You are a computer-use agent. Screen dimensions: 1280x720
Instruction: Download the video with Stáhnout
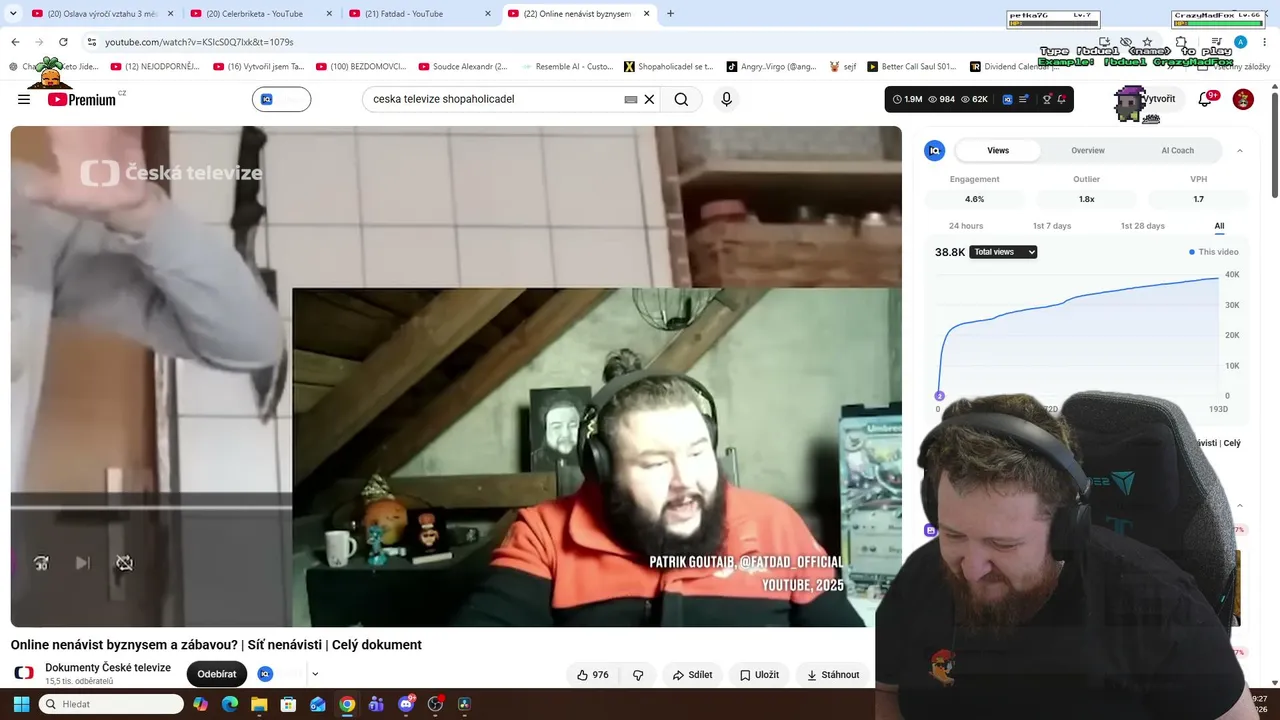833,675
